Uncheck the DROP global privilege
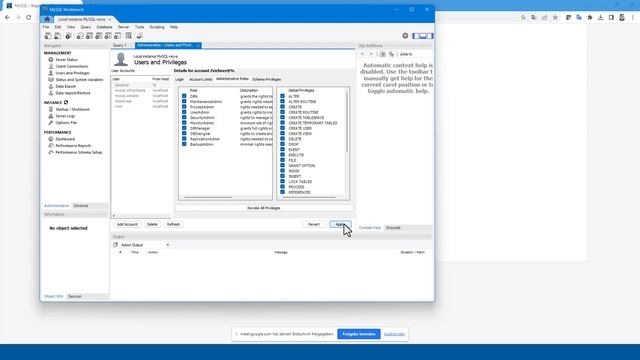This screenshot has height=360, width=640. tap(282, 144)
